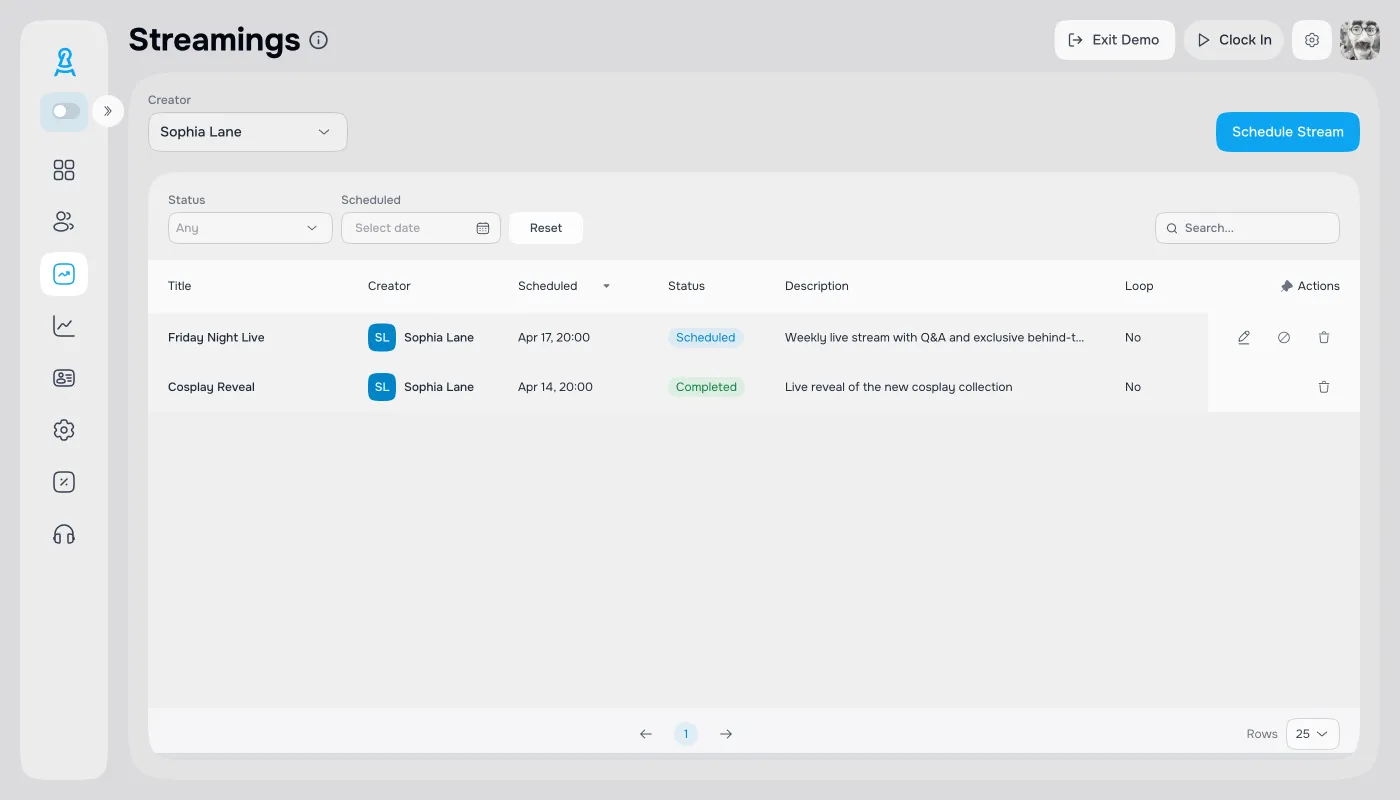This screenshot has width=1400, height=800.
Task: Open the Status filter dropdown
Action: coord(250,228)
